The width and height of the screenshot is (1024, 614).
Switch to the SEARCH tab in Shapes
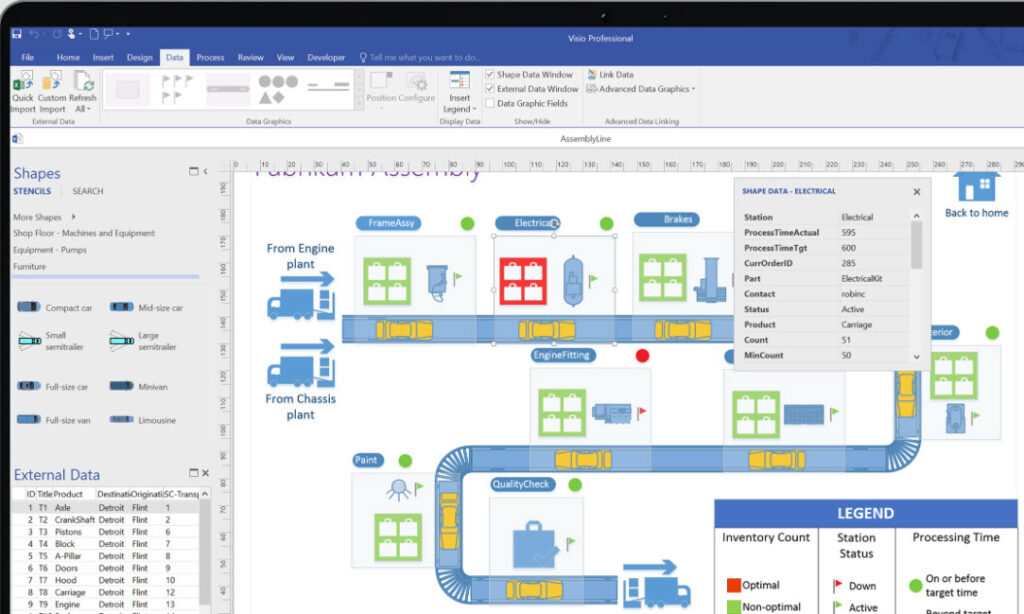coord(88,191)
